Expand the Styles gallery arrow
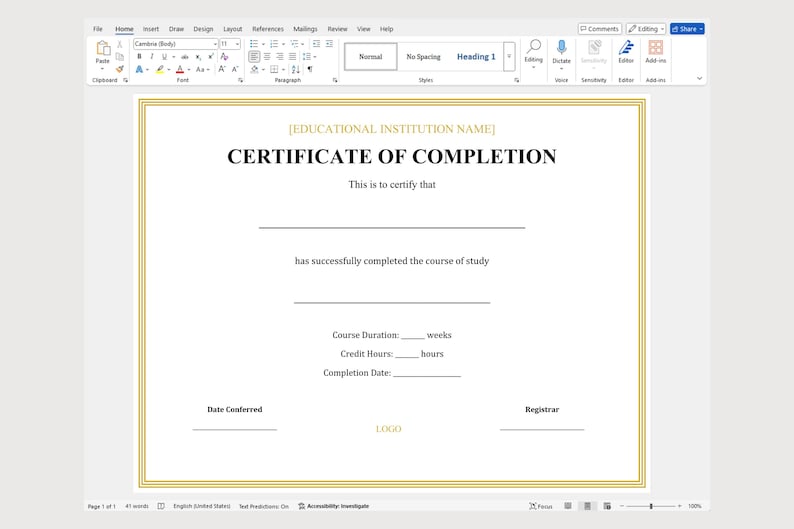The height and width of the screenshot is (529, 794). [509, 56]
